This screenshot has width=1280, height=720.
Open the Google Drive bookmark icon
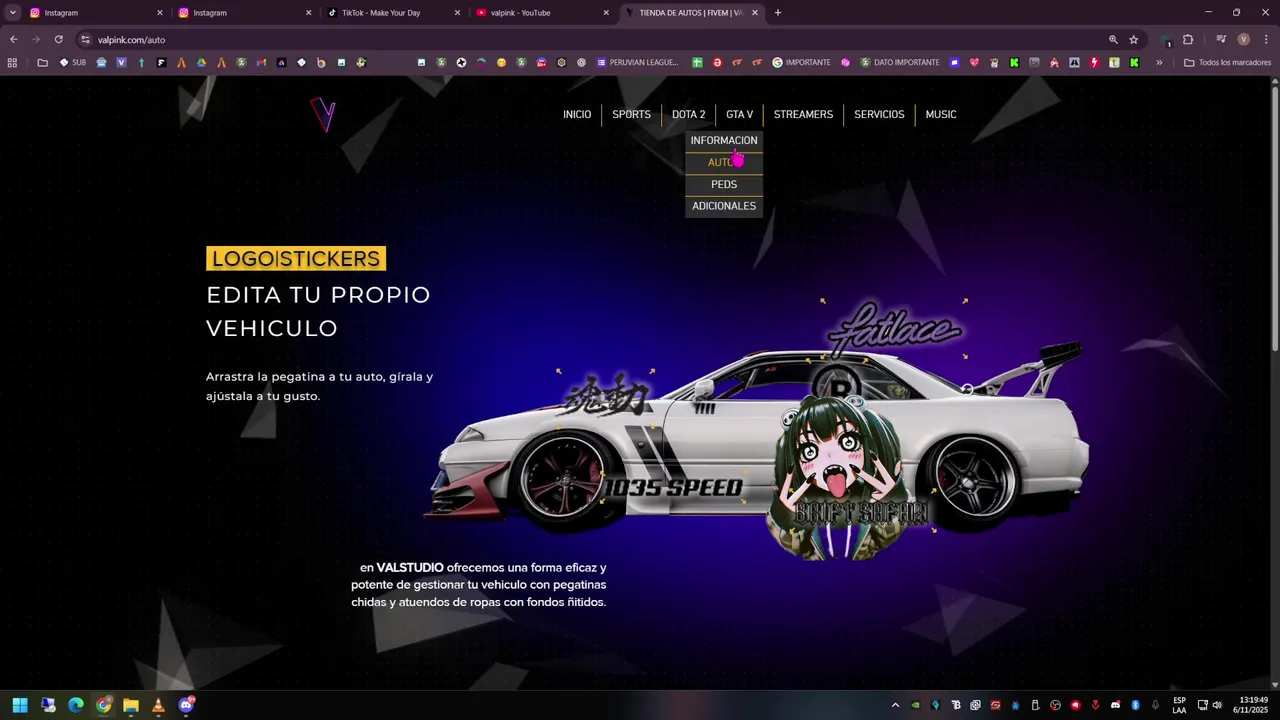coord(201,62)
